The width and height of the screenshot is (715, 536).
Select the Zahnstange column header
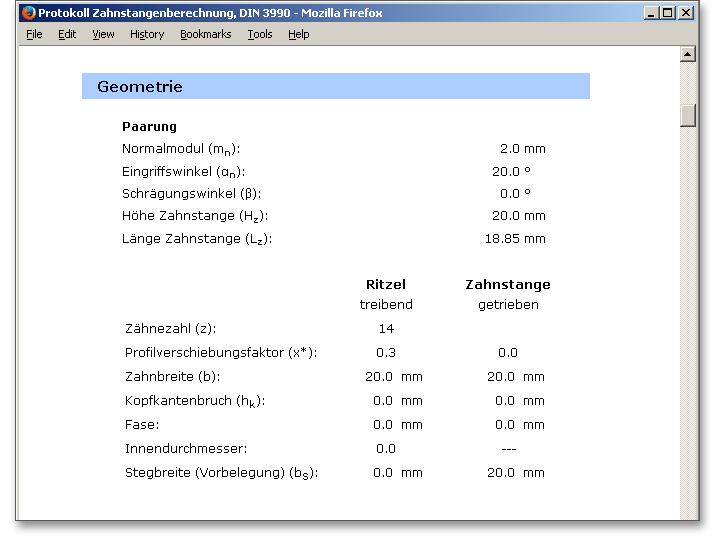coord(508,284)
